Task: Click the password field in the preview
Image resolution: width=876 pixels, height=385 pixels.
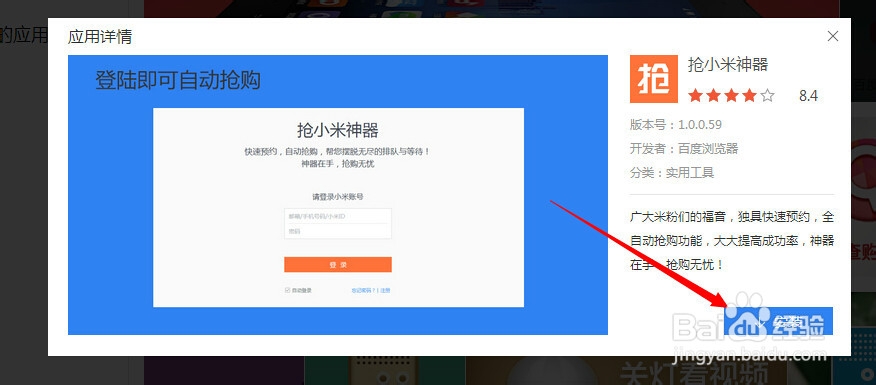Action: click(x=338, y=231)
